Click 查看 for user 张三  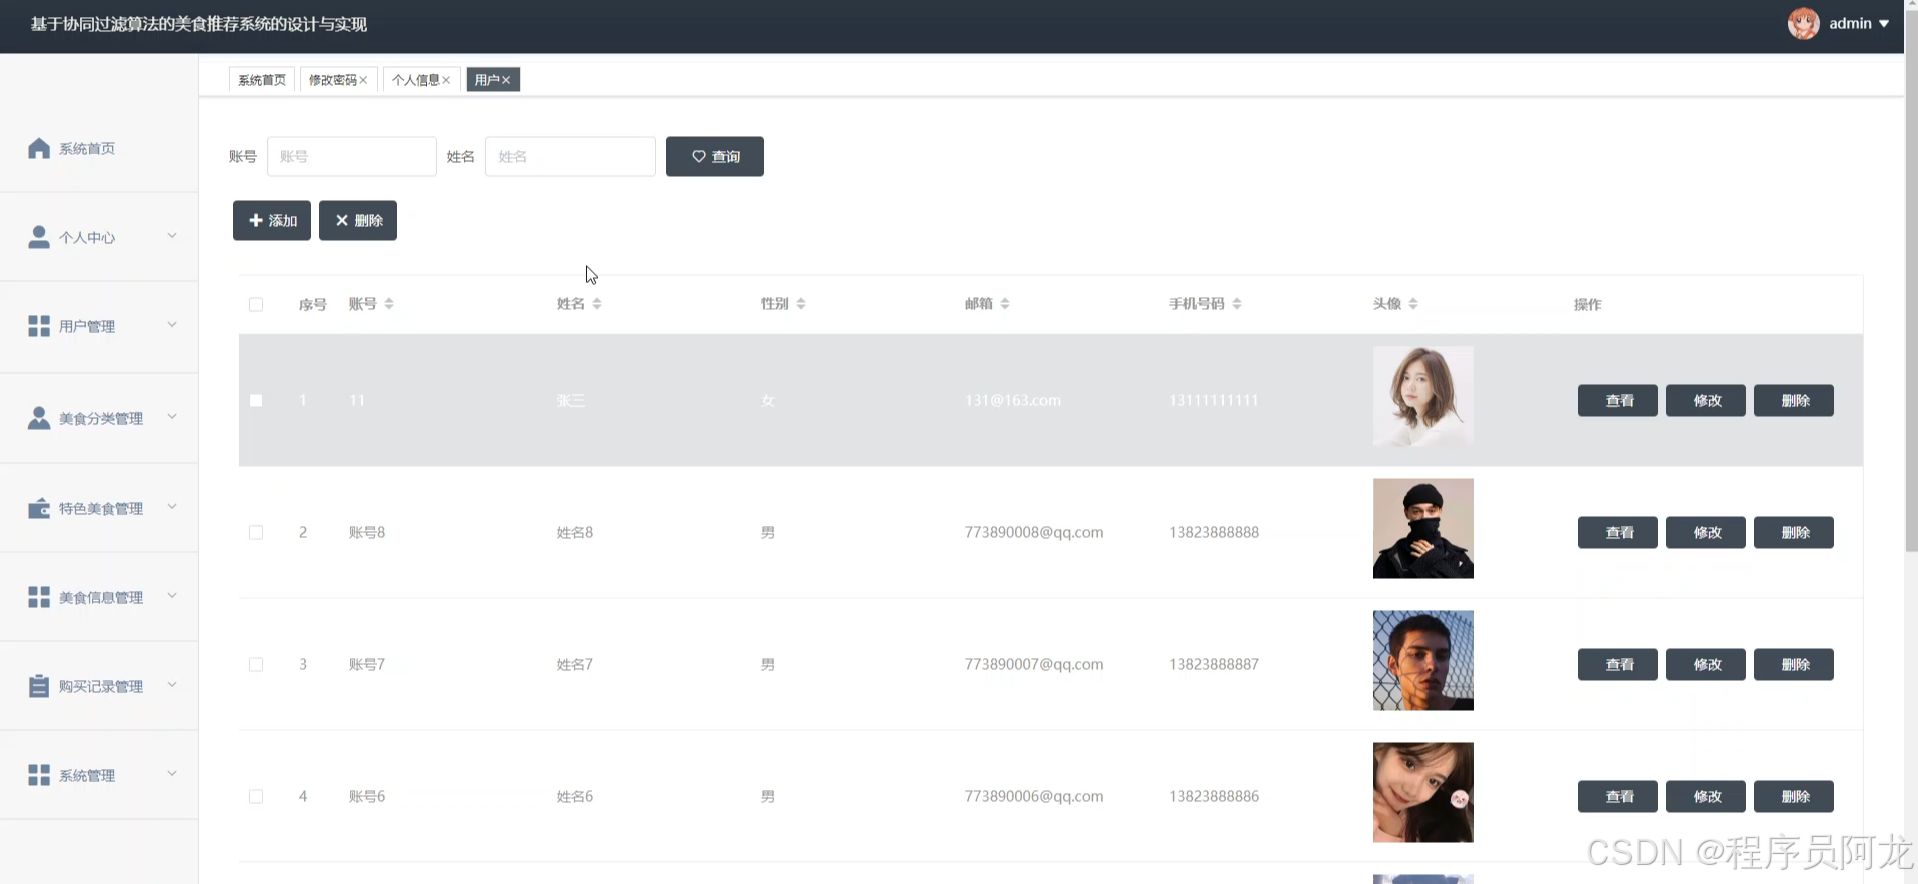coord(1618,400)
